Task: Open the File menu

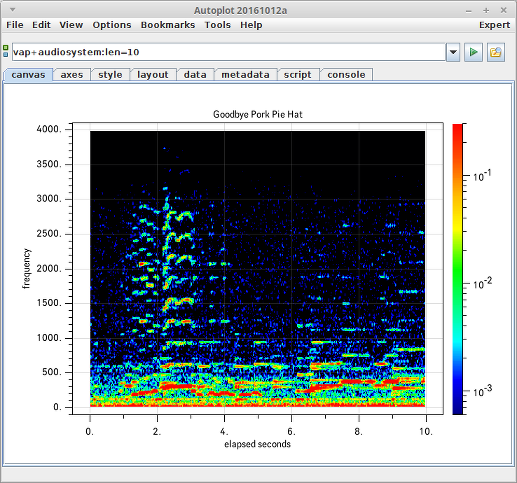Action: click(x=15, y=25)
